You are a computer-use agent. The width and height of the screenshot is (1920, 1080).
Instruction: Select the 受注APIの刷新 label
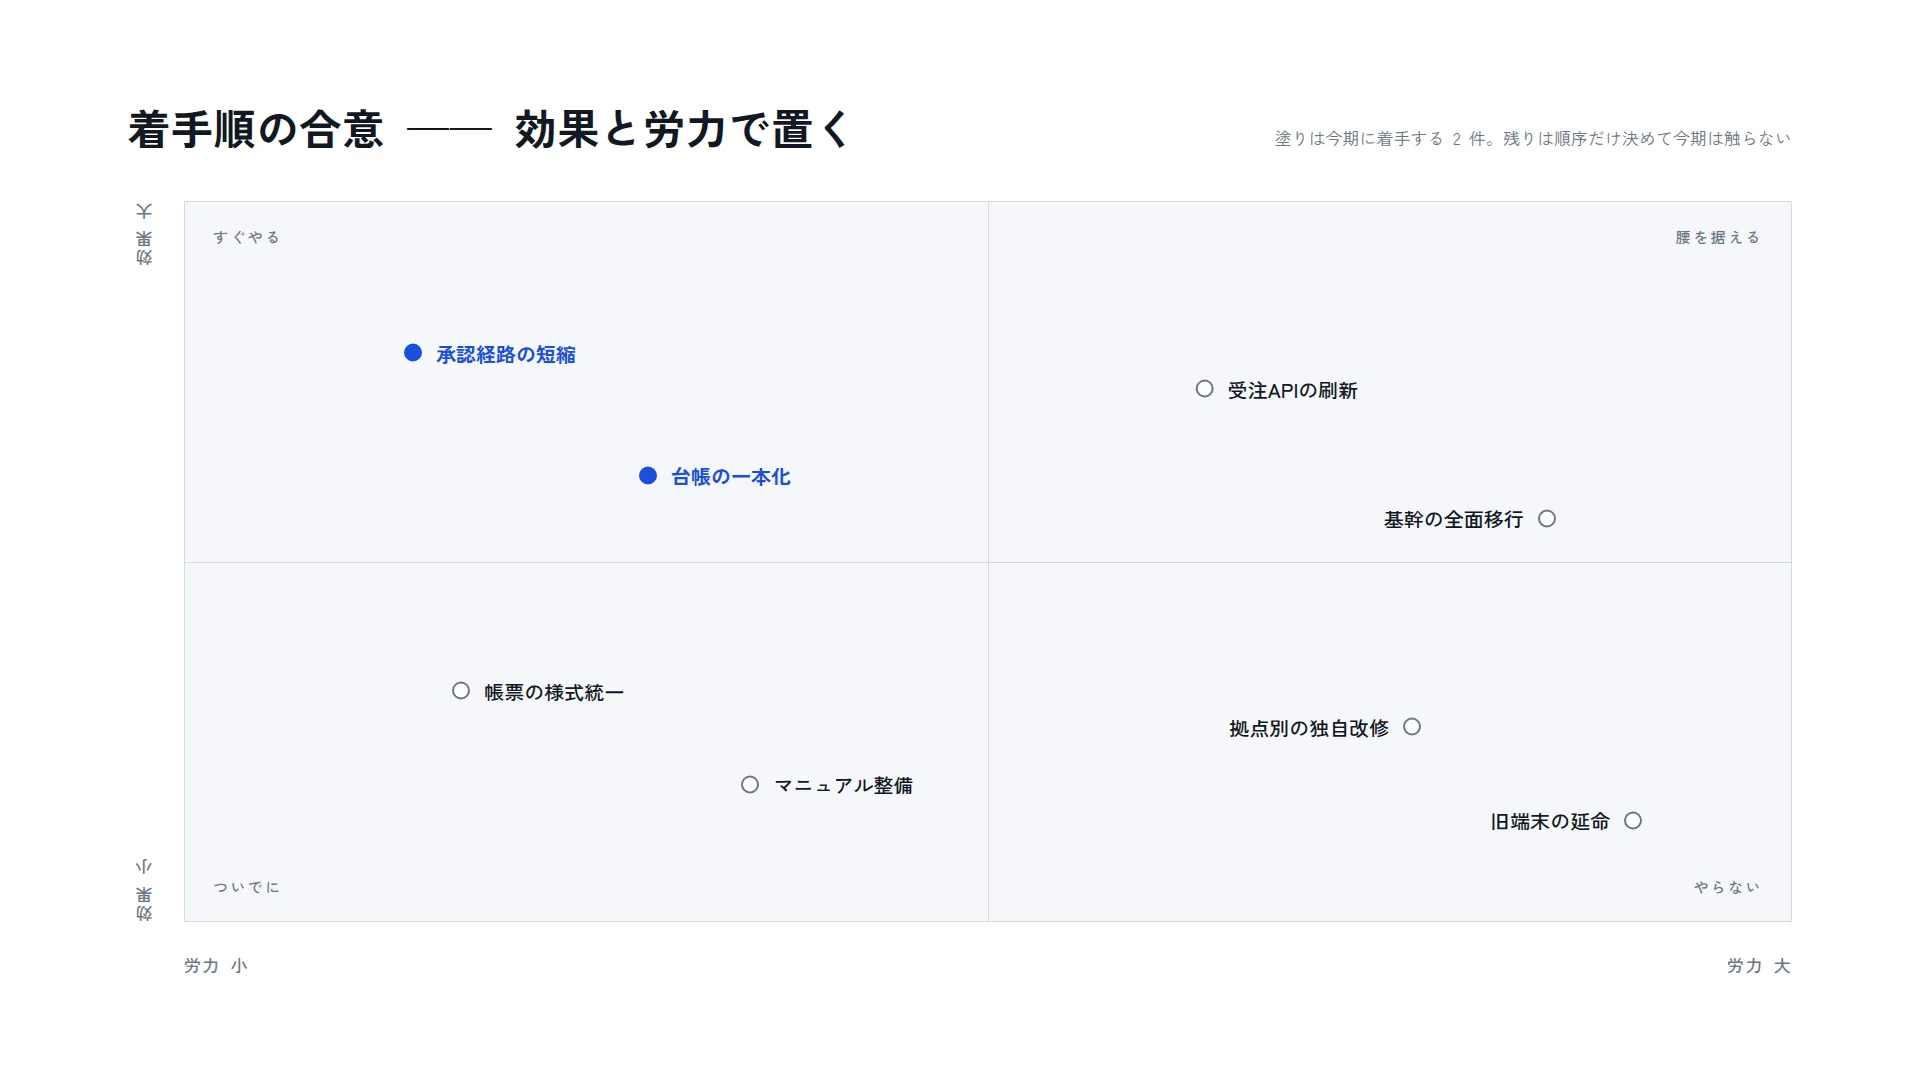[1293, 391]
